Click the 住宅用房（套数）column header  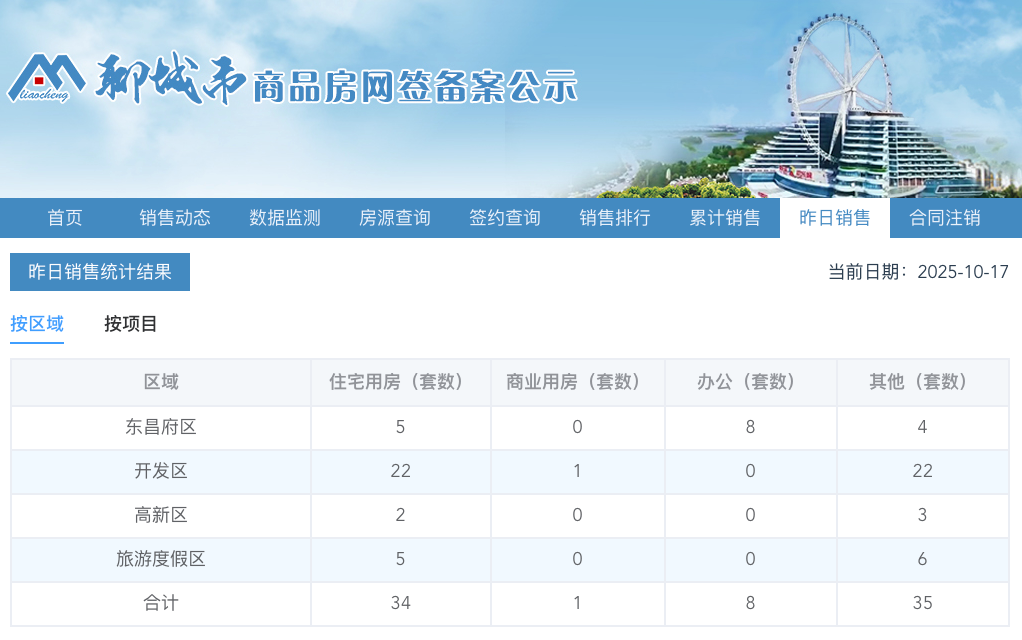(400, 382)
